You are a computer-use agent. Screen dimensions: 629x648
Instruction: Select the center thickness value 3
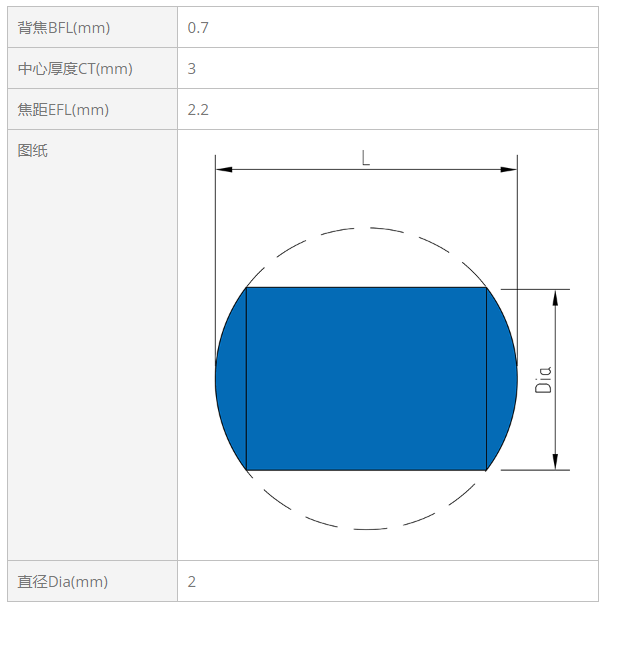tap(191, 69)
